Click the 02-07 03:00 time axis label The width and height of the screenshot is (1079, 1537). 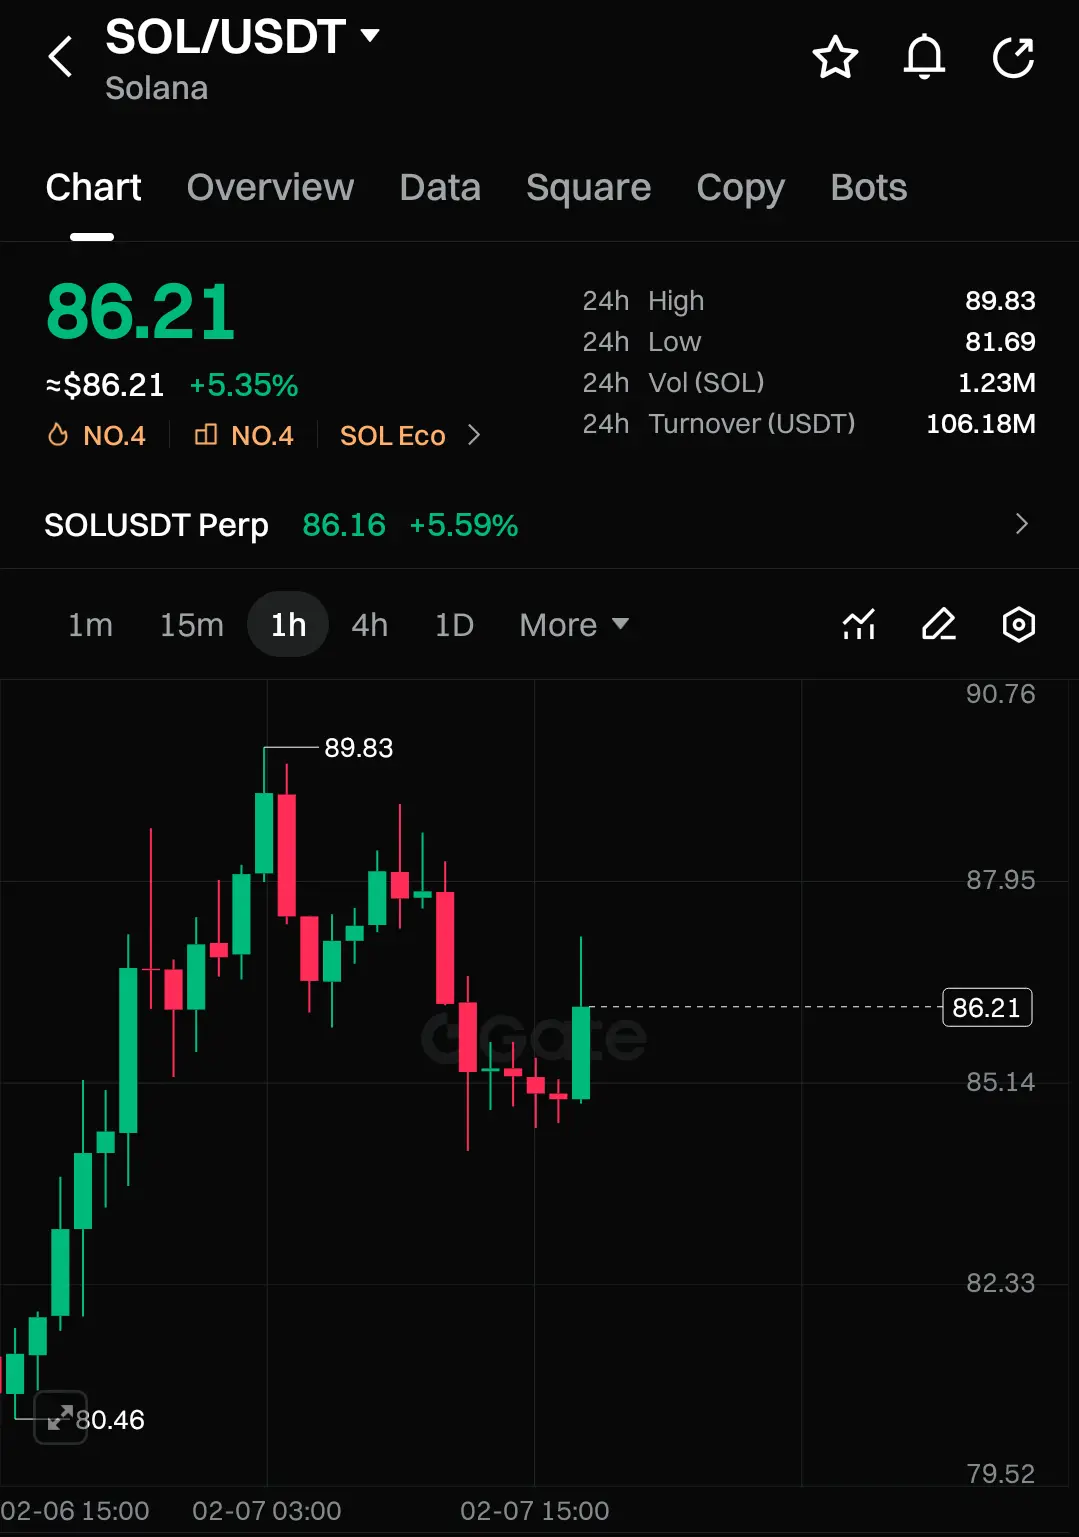pyautogui.click(x=266, y=1511)
